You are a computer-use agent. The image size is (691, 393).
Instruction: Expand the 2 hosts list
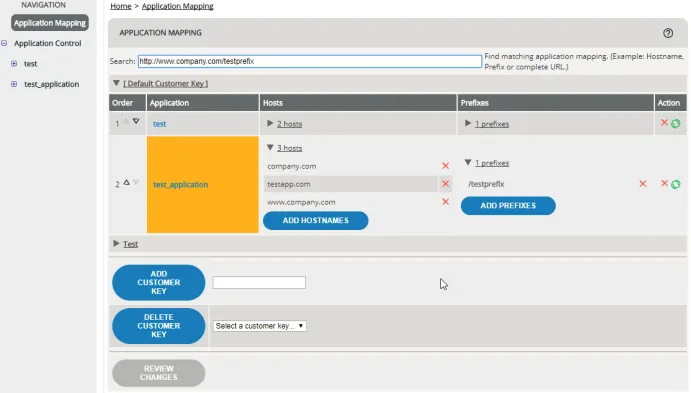click(270, 123)
